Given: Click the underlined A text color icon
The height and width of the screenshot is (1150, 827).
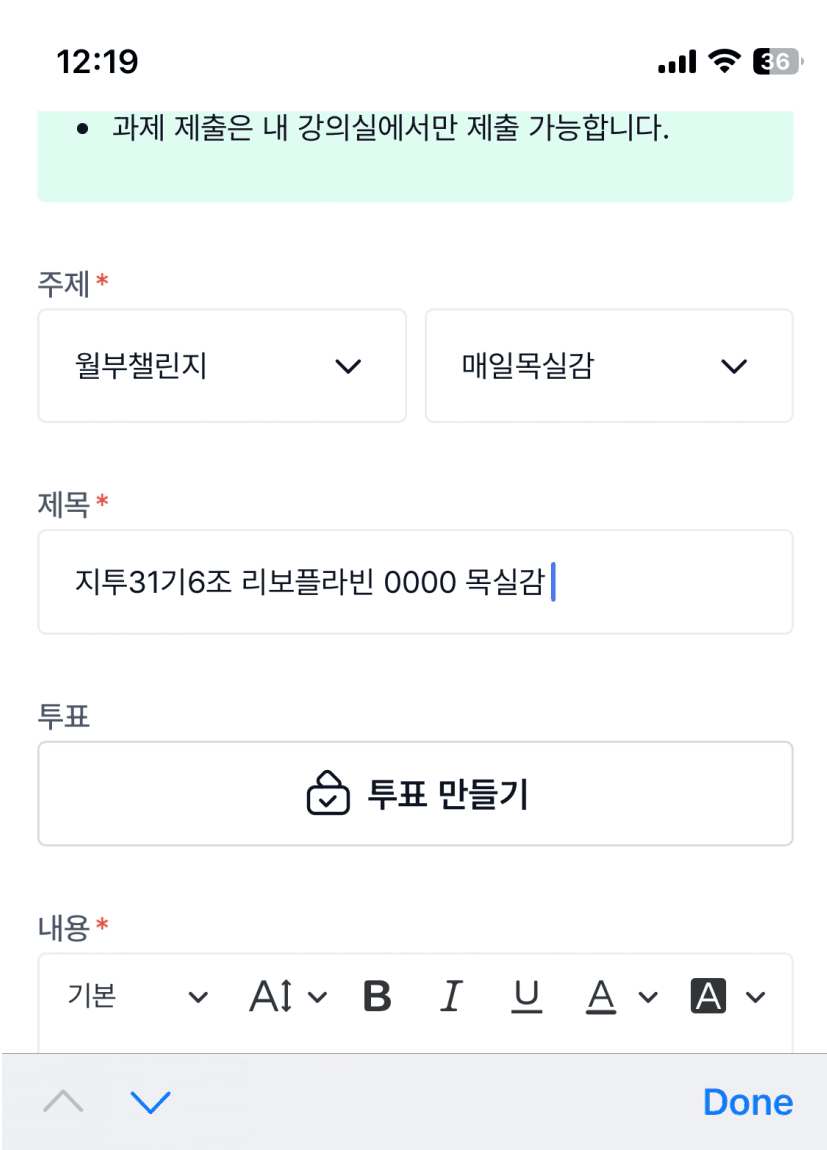Looking at the screenshot, I should (x=600, y=996).
